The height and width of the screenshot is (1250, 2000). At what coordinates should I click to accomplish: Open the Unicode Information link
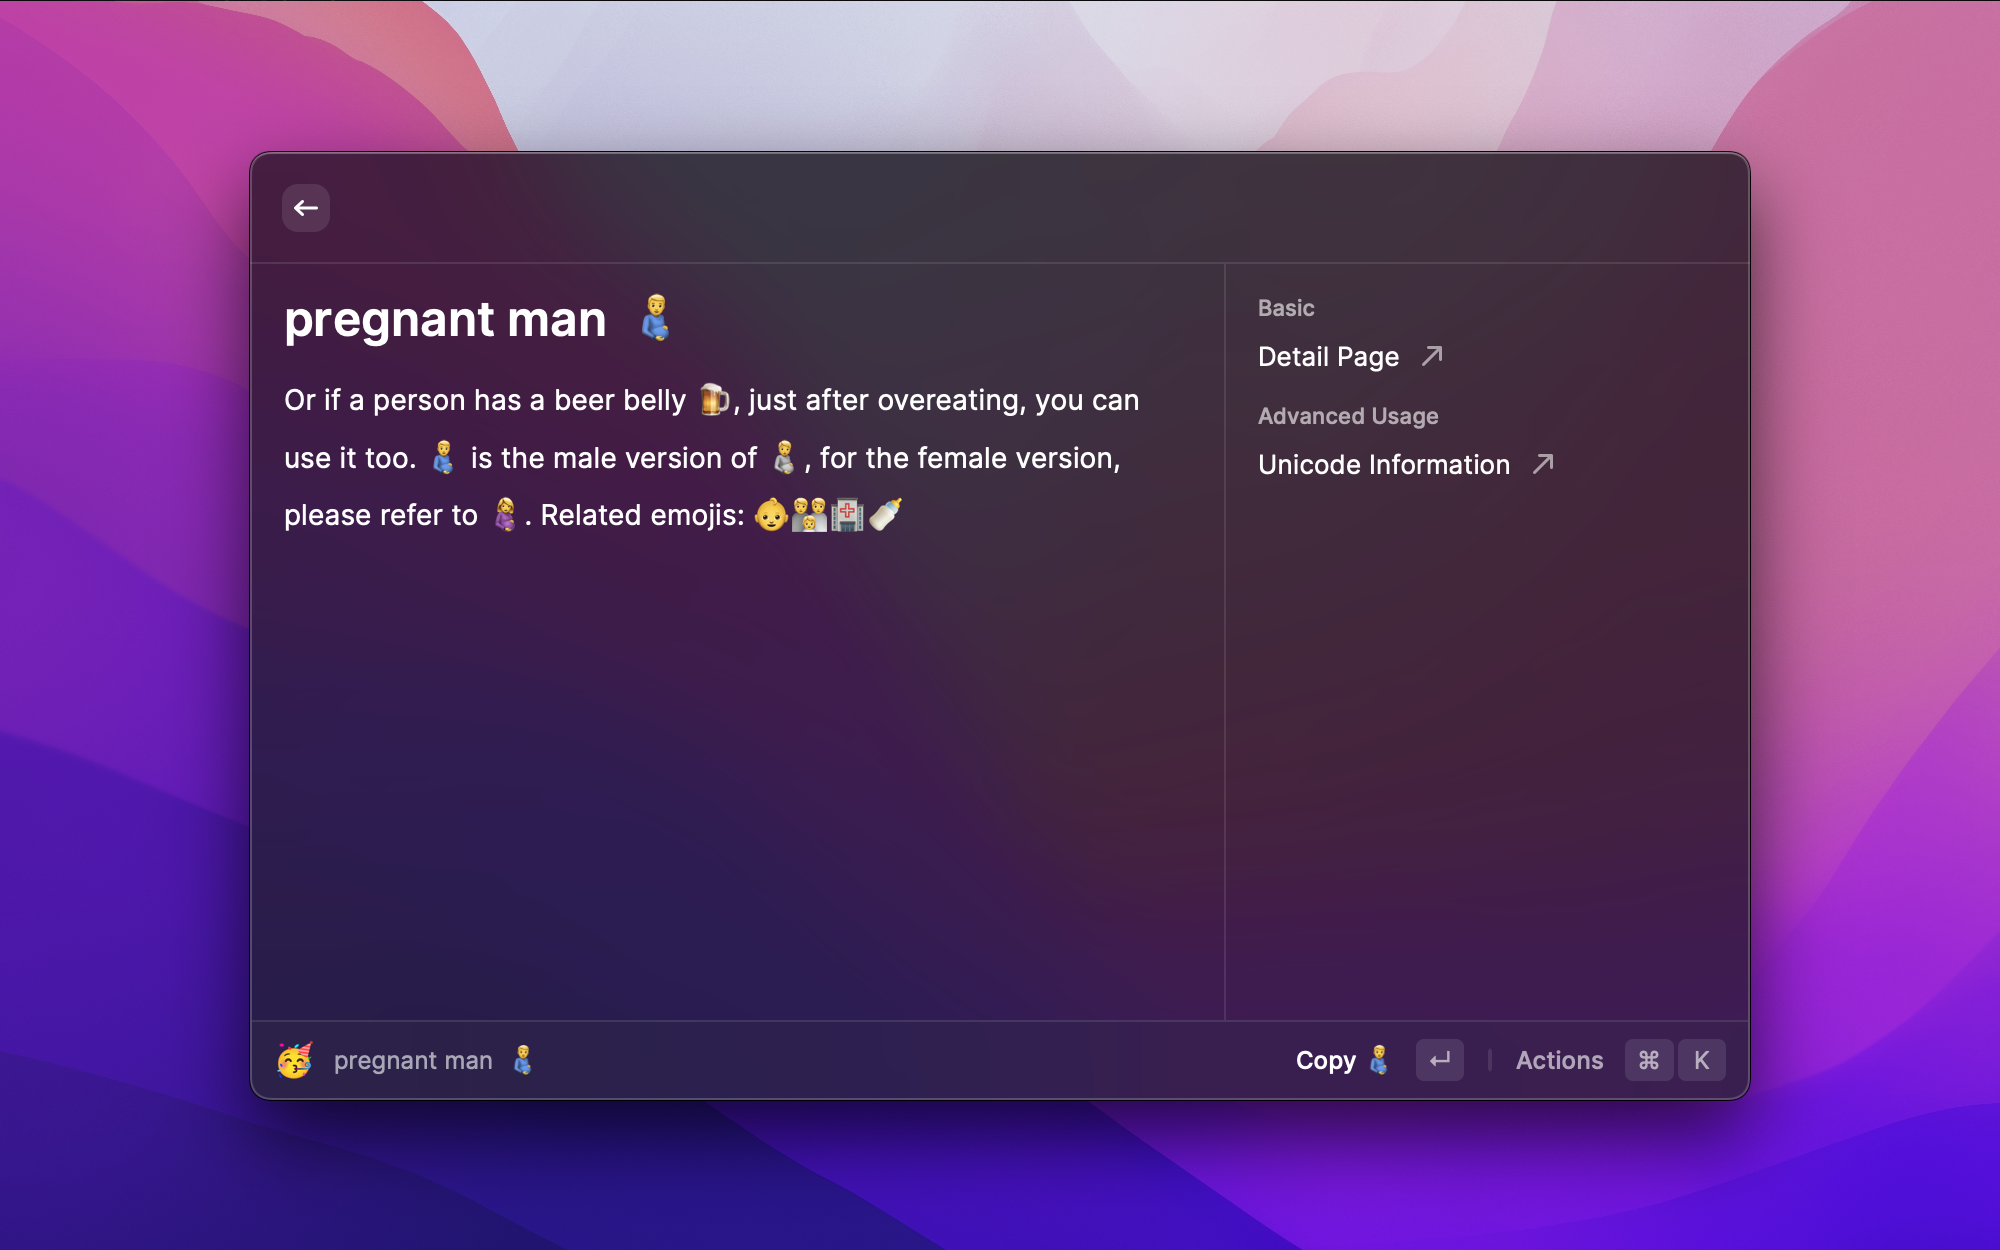point(1383,465)
